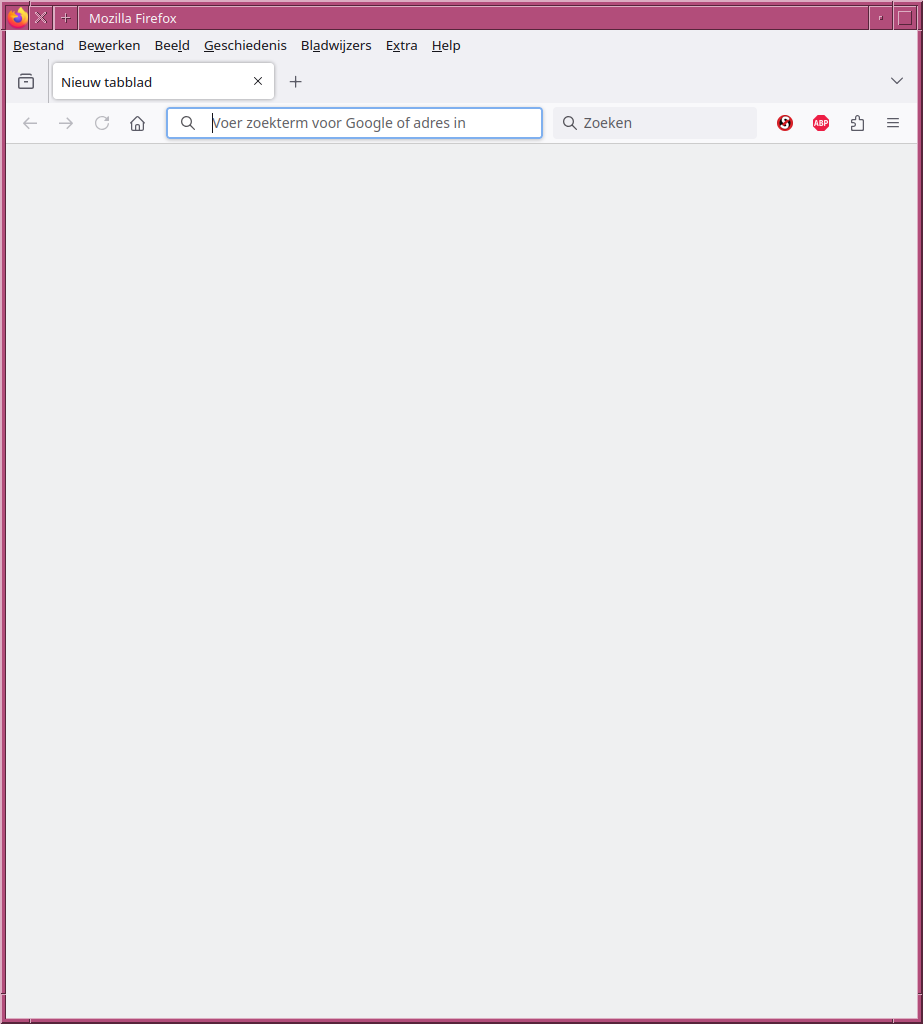Select the Nieuw tabblad tab
The image size is (923, 1024).
point(163,82)
